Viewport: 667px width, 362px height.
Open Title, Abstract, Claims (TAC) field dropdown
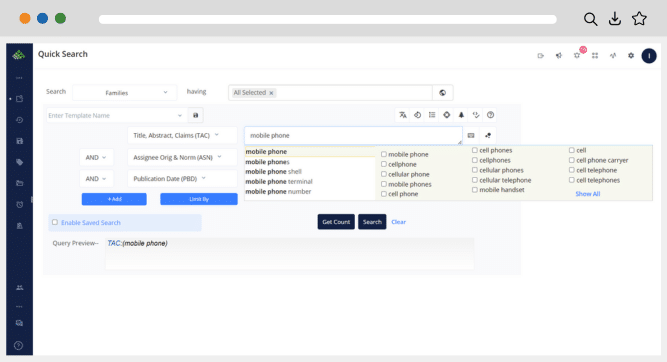(182, 135)
